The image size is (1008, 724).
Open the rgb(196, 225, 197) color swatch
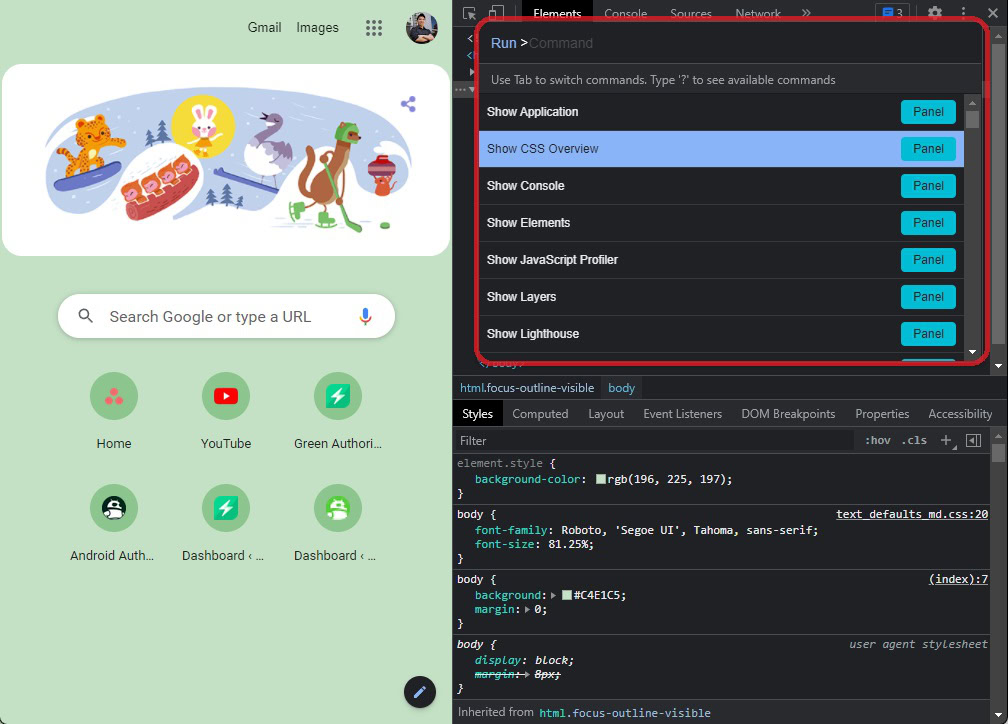click(x=600, y=479)
